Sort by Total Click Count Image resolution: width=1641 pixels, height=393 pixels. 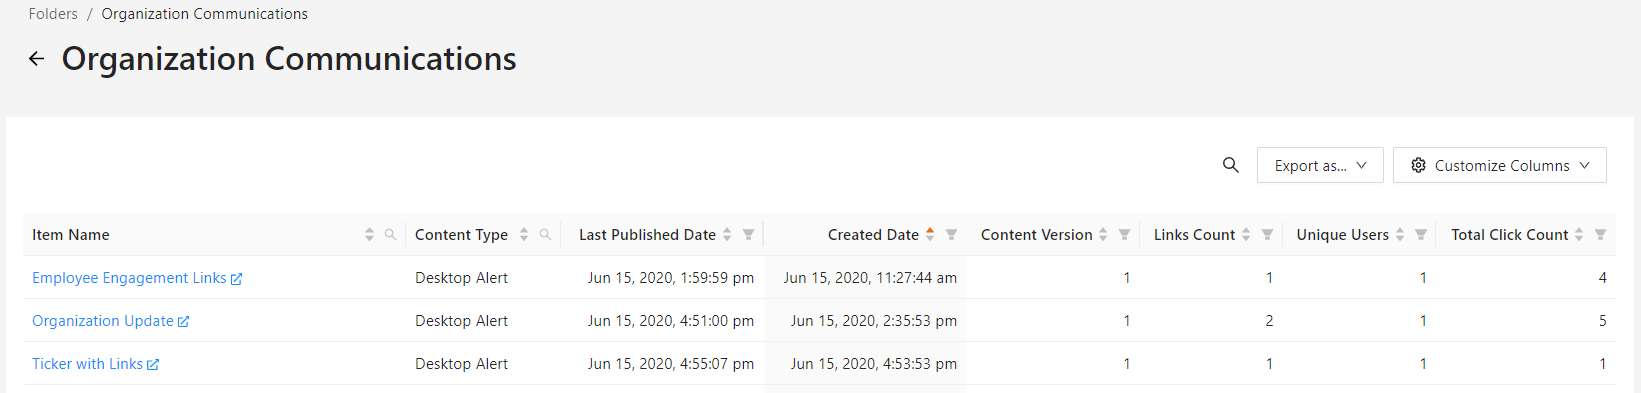click(1579, 234)
